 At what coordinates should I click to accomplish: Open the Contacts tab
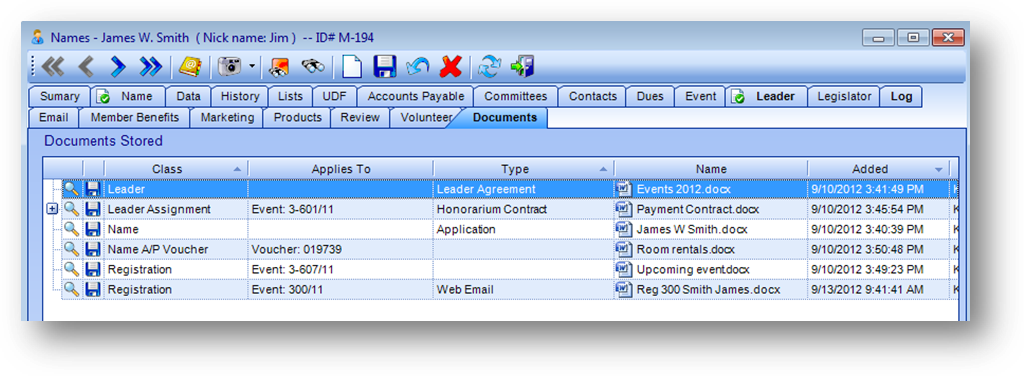point(593,97)
